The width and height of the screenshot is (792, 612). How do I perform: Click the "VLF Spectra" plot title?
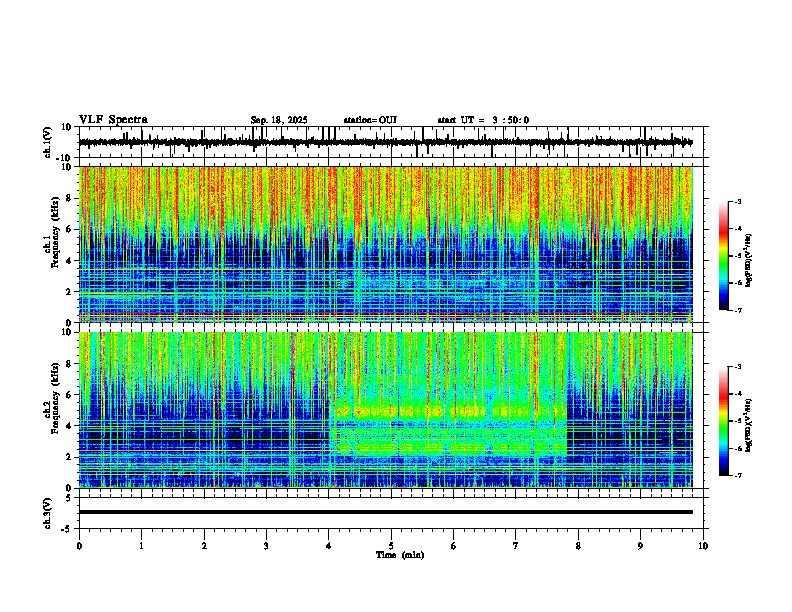[113, 120]
